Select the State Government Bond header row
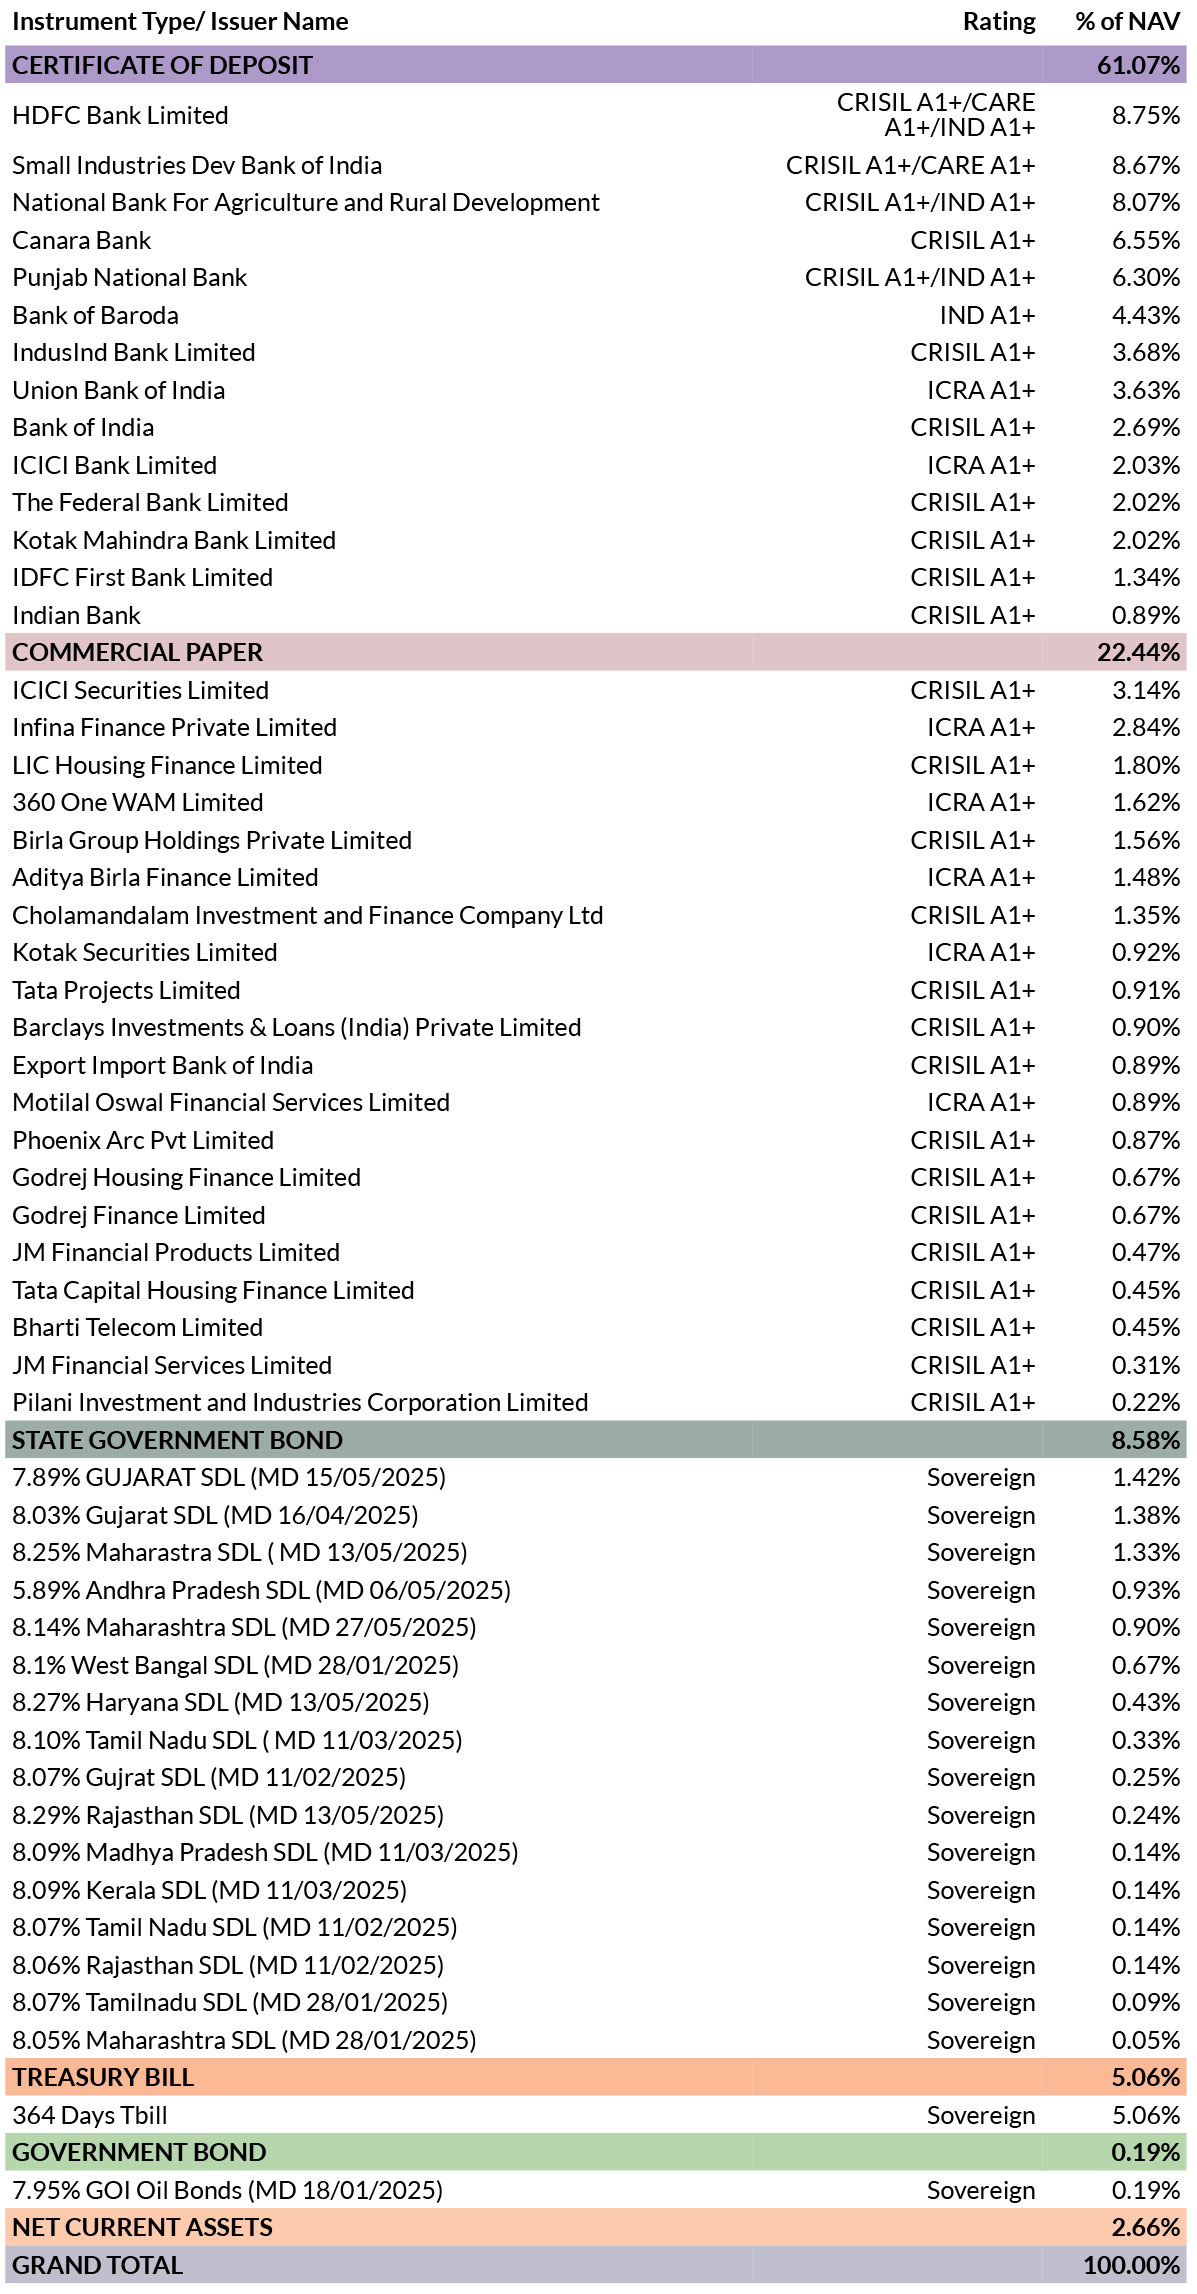 (596, 1440)
